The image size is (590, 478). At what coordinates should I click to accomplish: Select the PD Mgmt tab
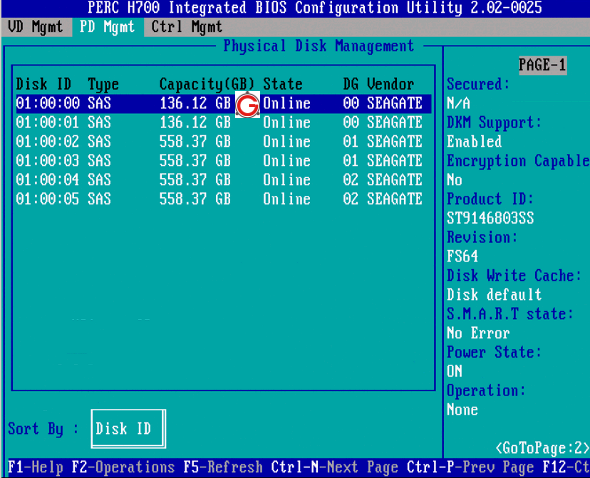(x=108, y=27)
